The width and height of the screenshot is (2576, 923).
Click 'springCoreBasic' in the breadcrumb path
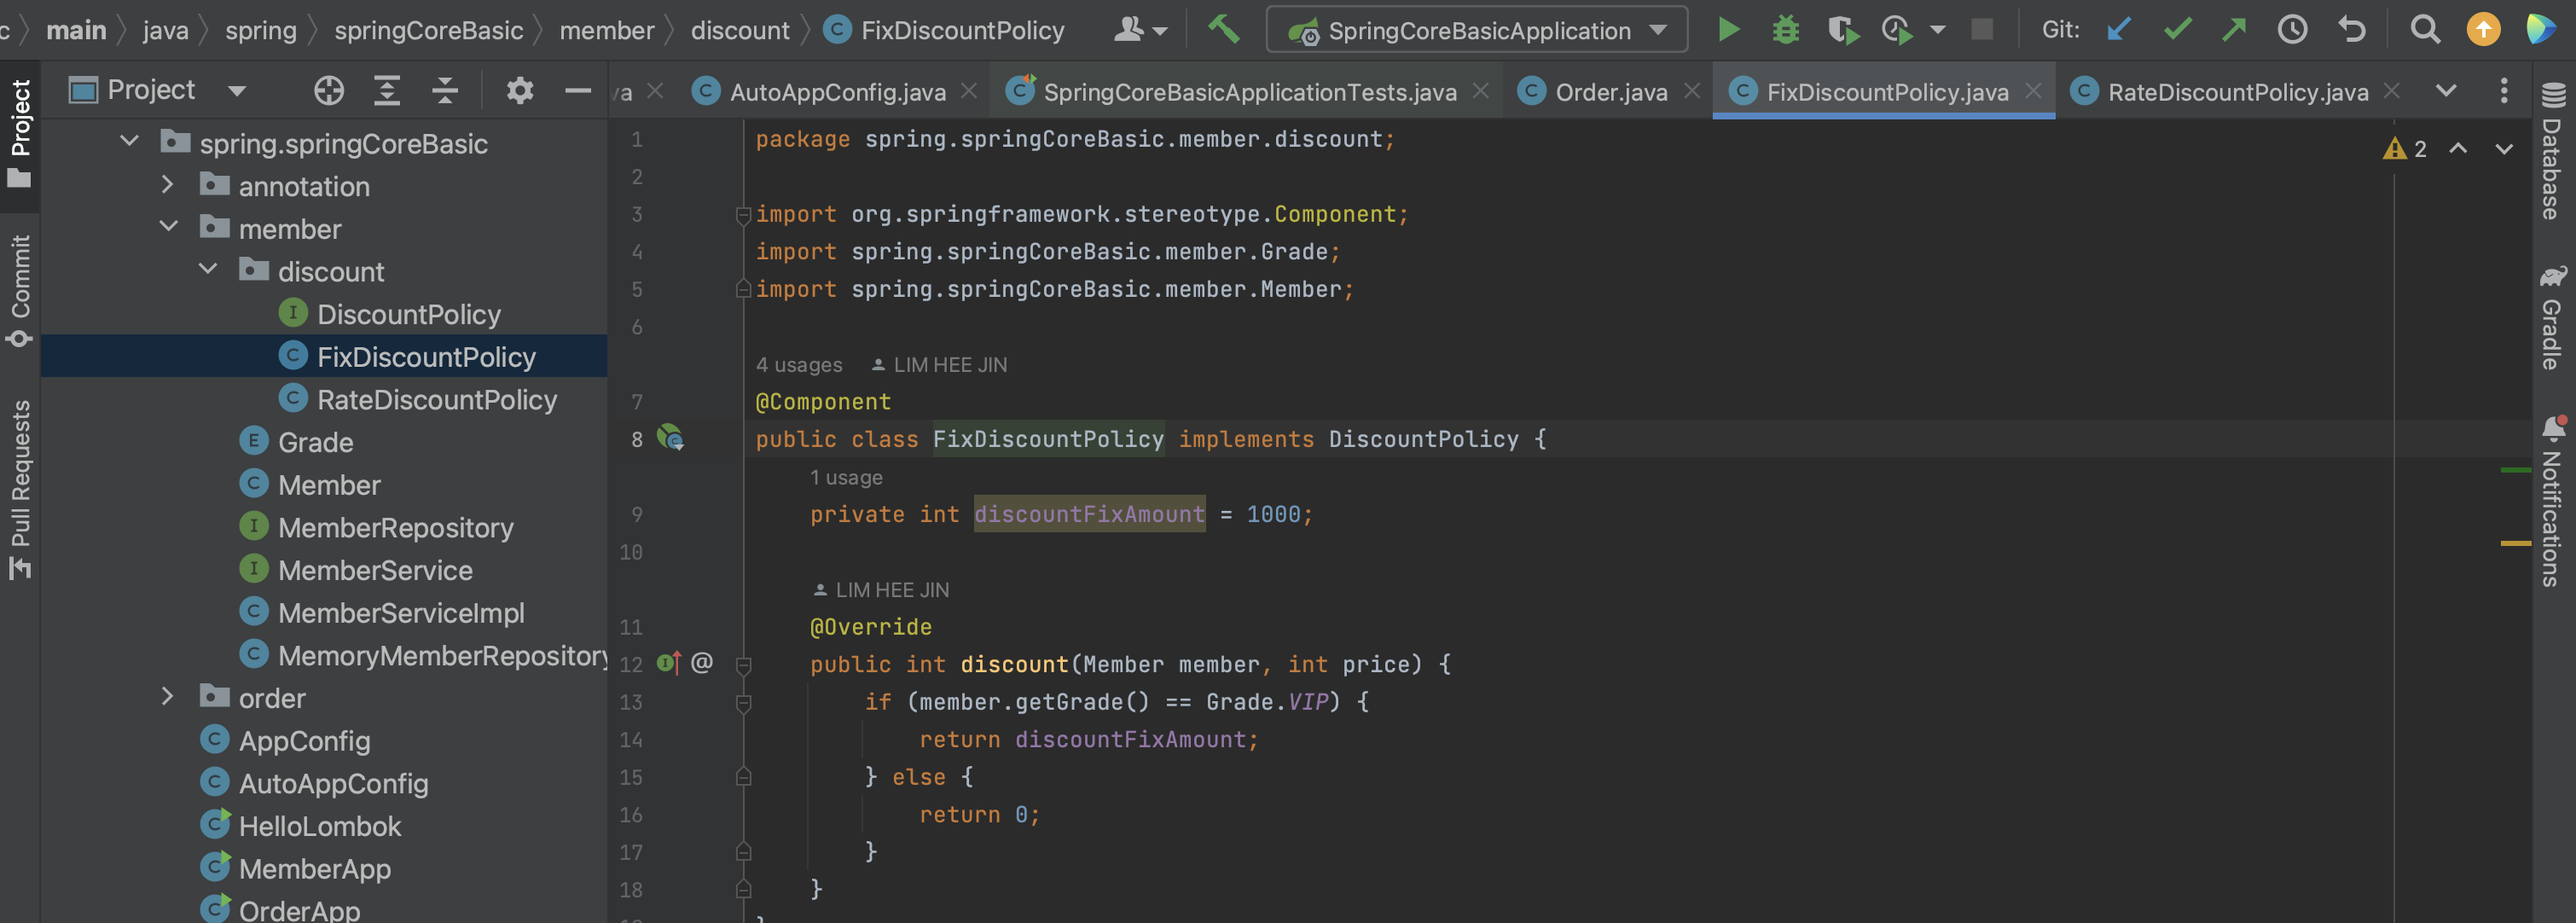pos(428,30)
